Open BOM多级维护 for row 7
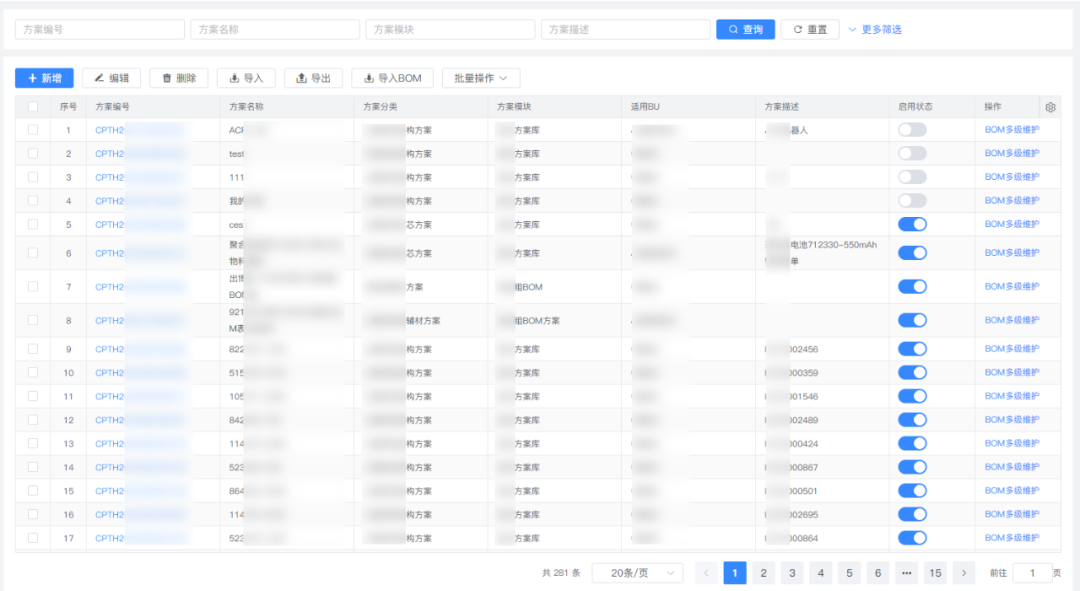This screenshot has height=591, width=1080. point(1012,287)
